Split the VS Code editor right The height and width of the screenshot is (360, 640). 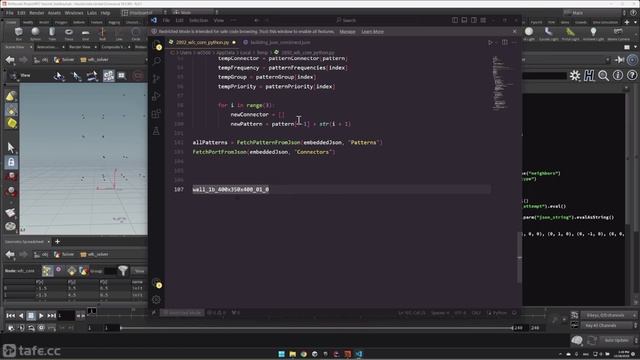(x=505, y=42)
